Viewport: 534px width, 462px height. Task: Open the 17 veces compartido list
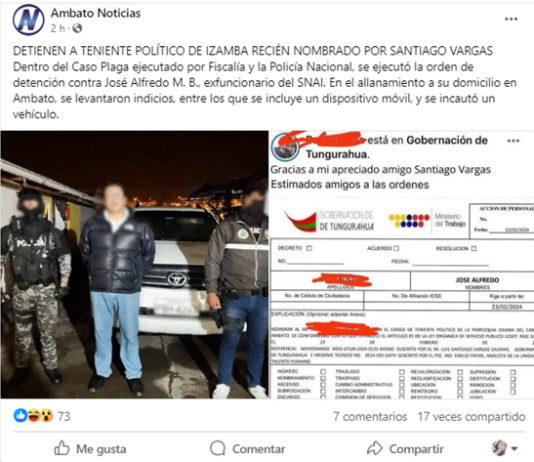(x=471, y=416)
